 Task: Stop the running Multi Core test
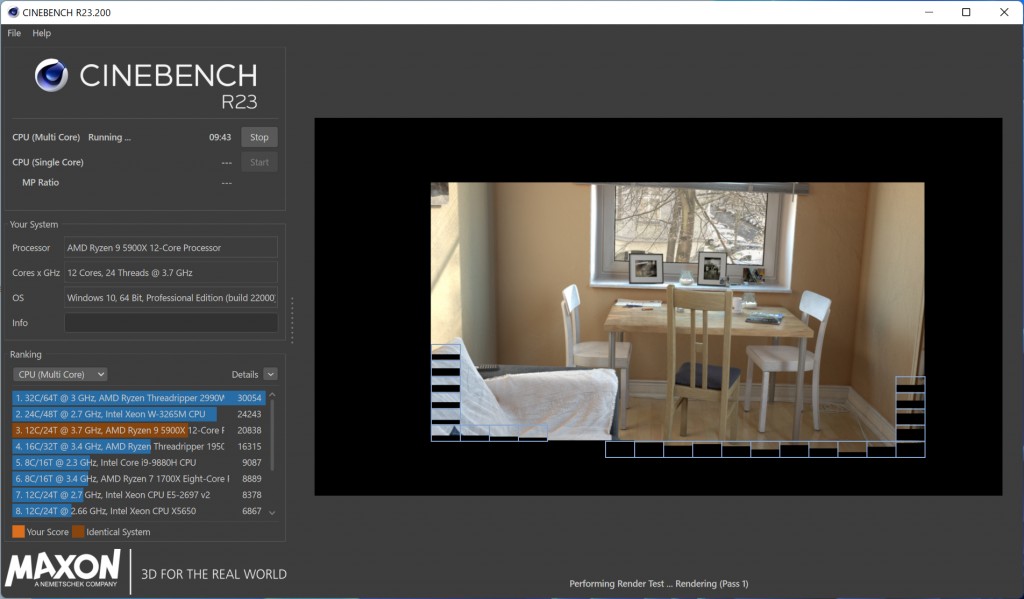pyautogui.click(x=259, y=137)
